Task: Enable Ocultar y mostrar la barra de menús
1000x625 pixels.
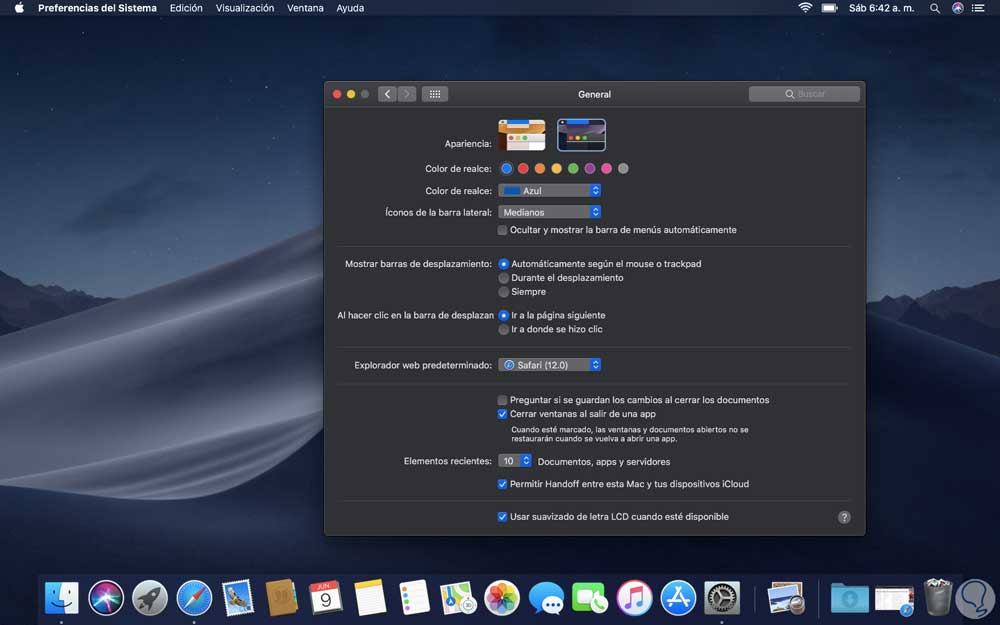Action: click(503, 230)
